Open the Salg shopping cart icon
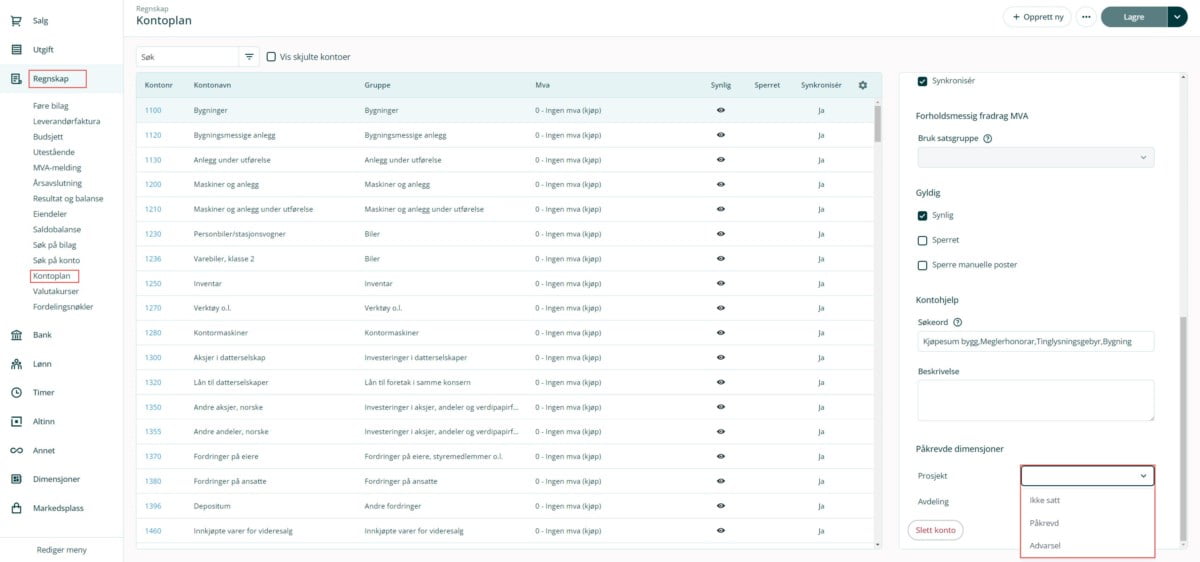 17,20
